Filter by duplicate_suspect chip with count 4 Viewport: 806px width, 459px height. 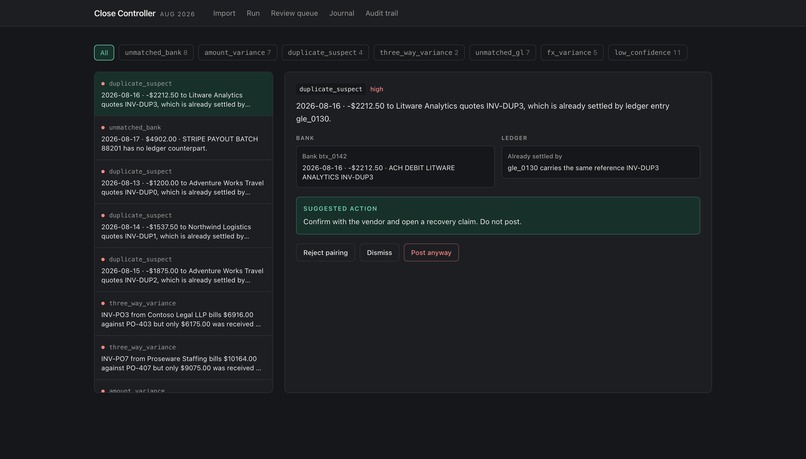(325, 52)
